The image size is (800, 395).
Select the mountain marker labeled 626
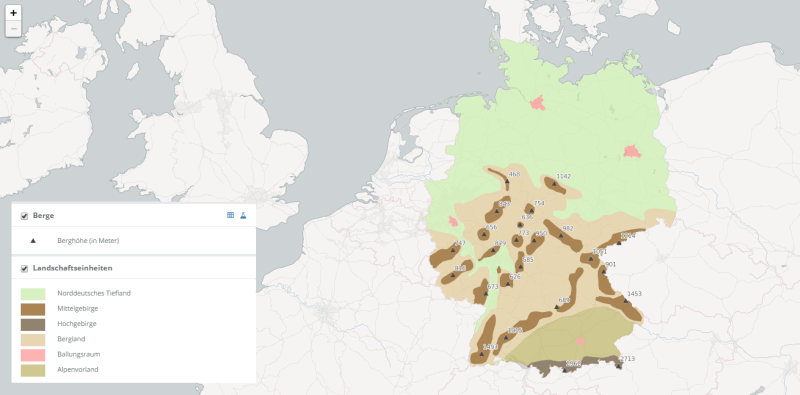[x=508, y=284]
